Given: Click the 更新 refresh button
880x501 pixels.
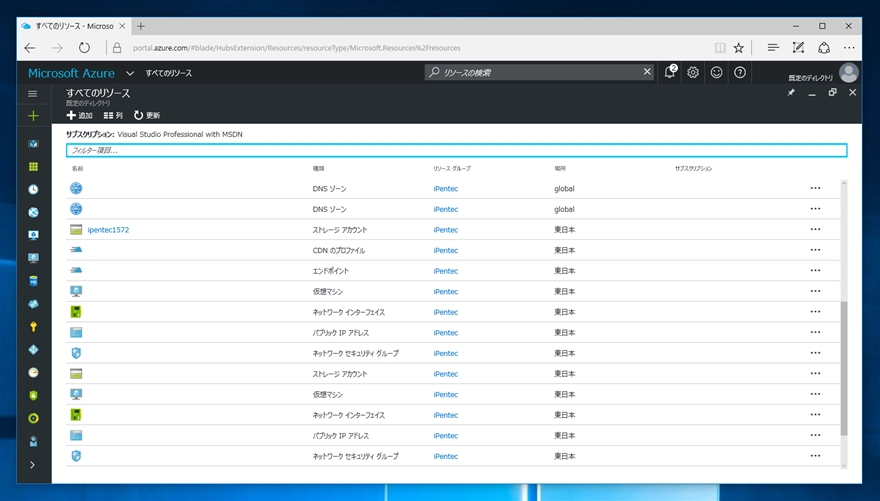Looking at the screenshot, I should click(x=146, y=116).
